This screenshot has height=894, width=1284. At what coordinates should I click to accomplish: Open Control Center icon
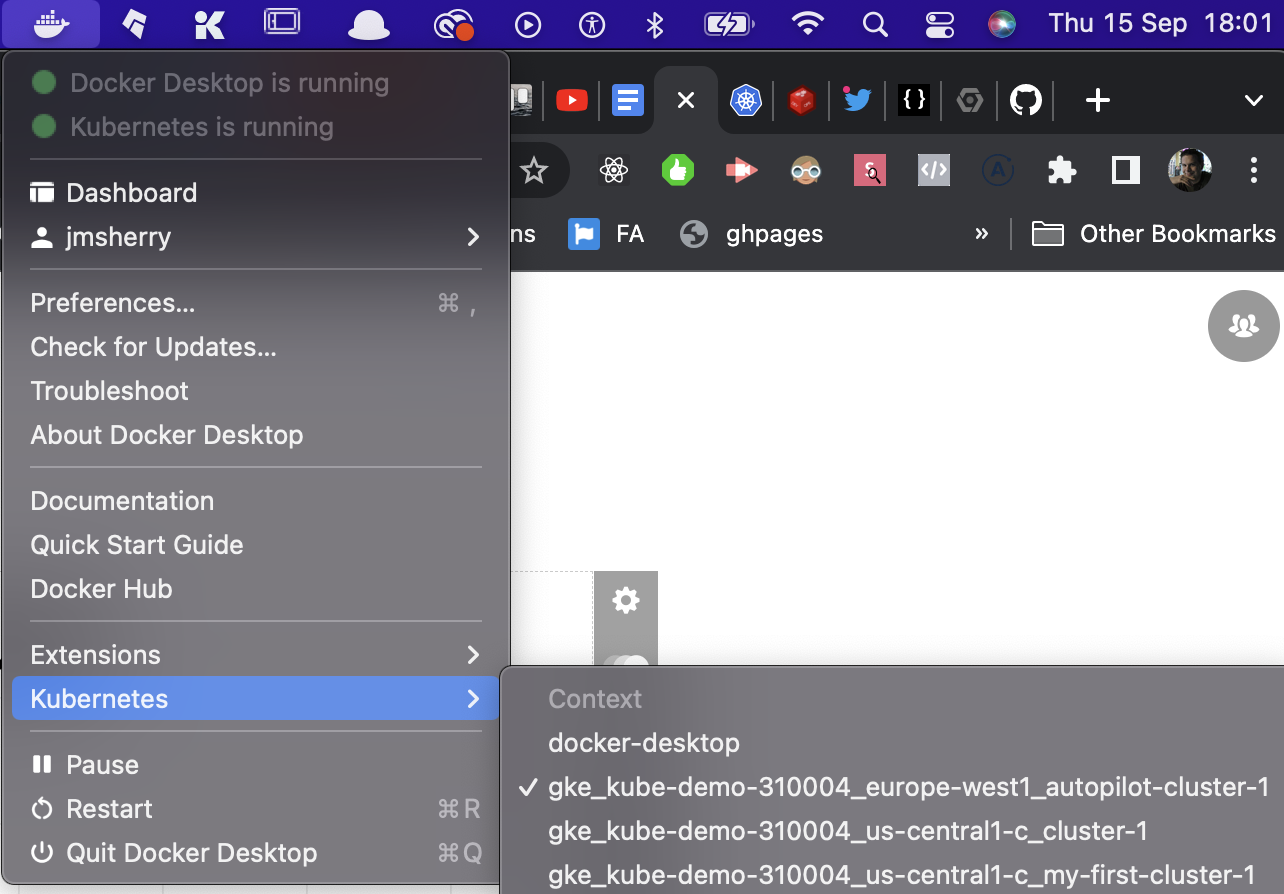coord(940,24)
